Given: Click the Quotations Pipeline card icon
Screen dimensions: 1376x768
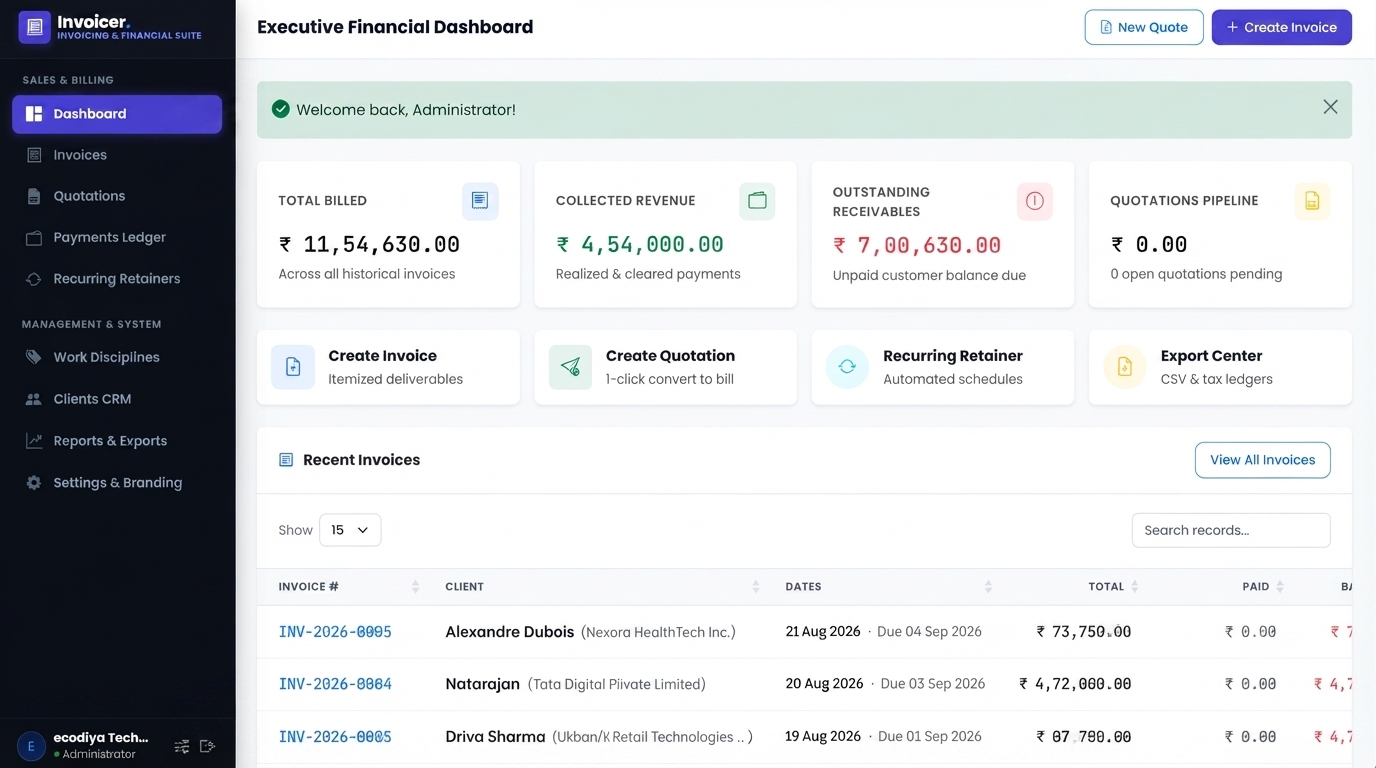Looking at the screenshot, I should click(x=1312, y=201).
